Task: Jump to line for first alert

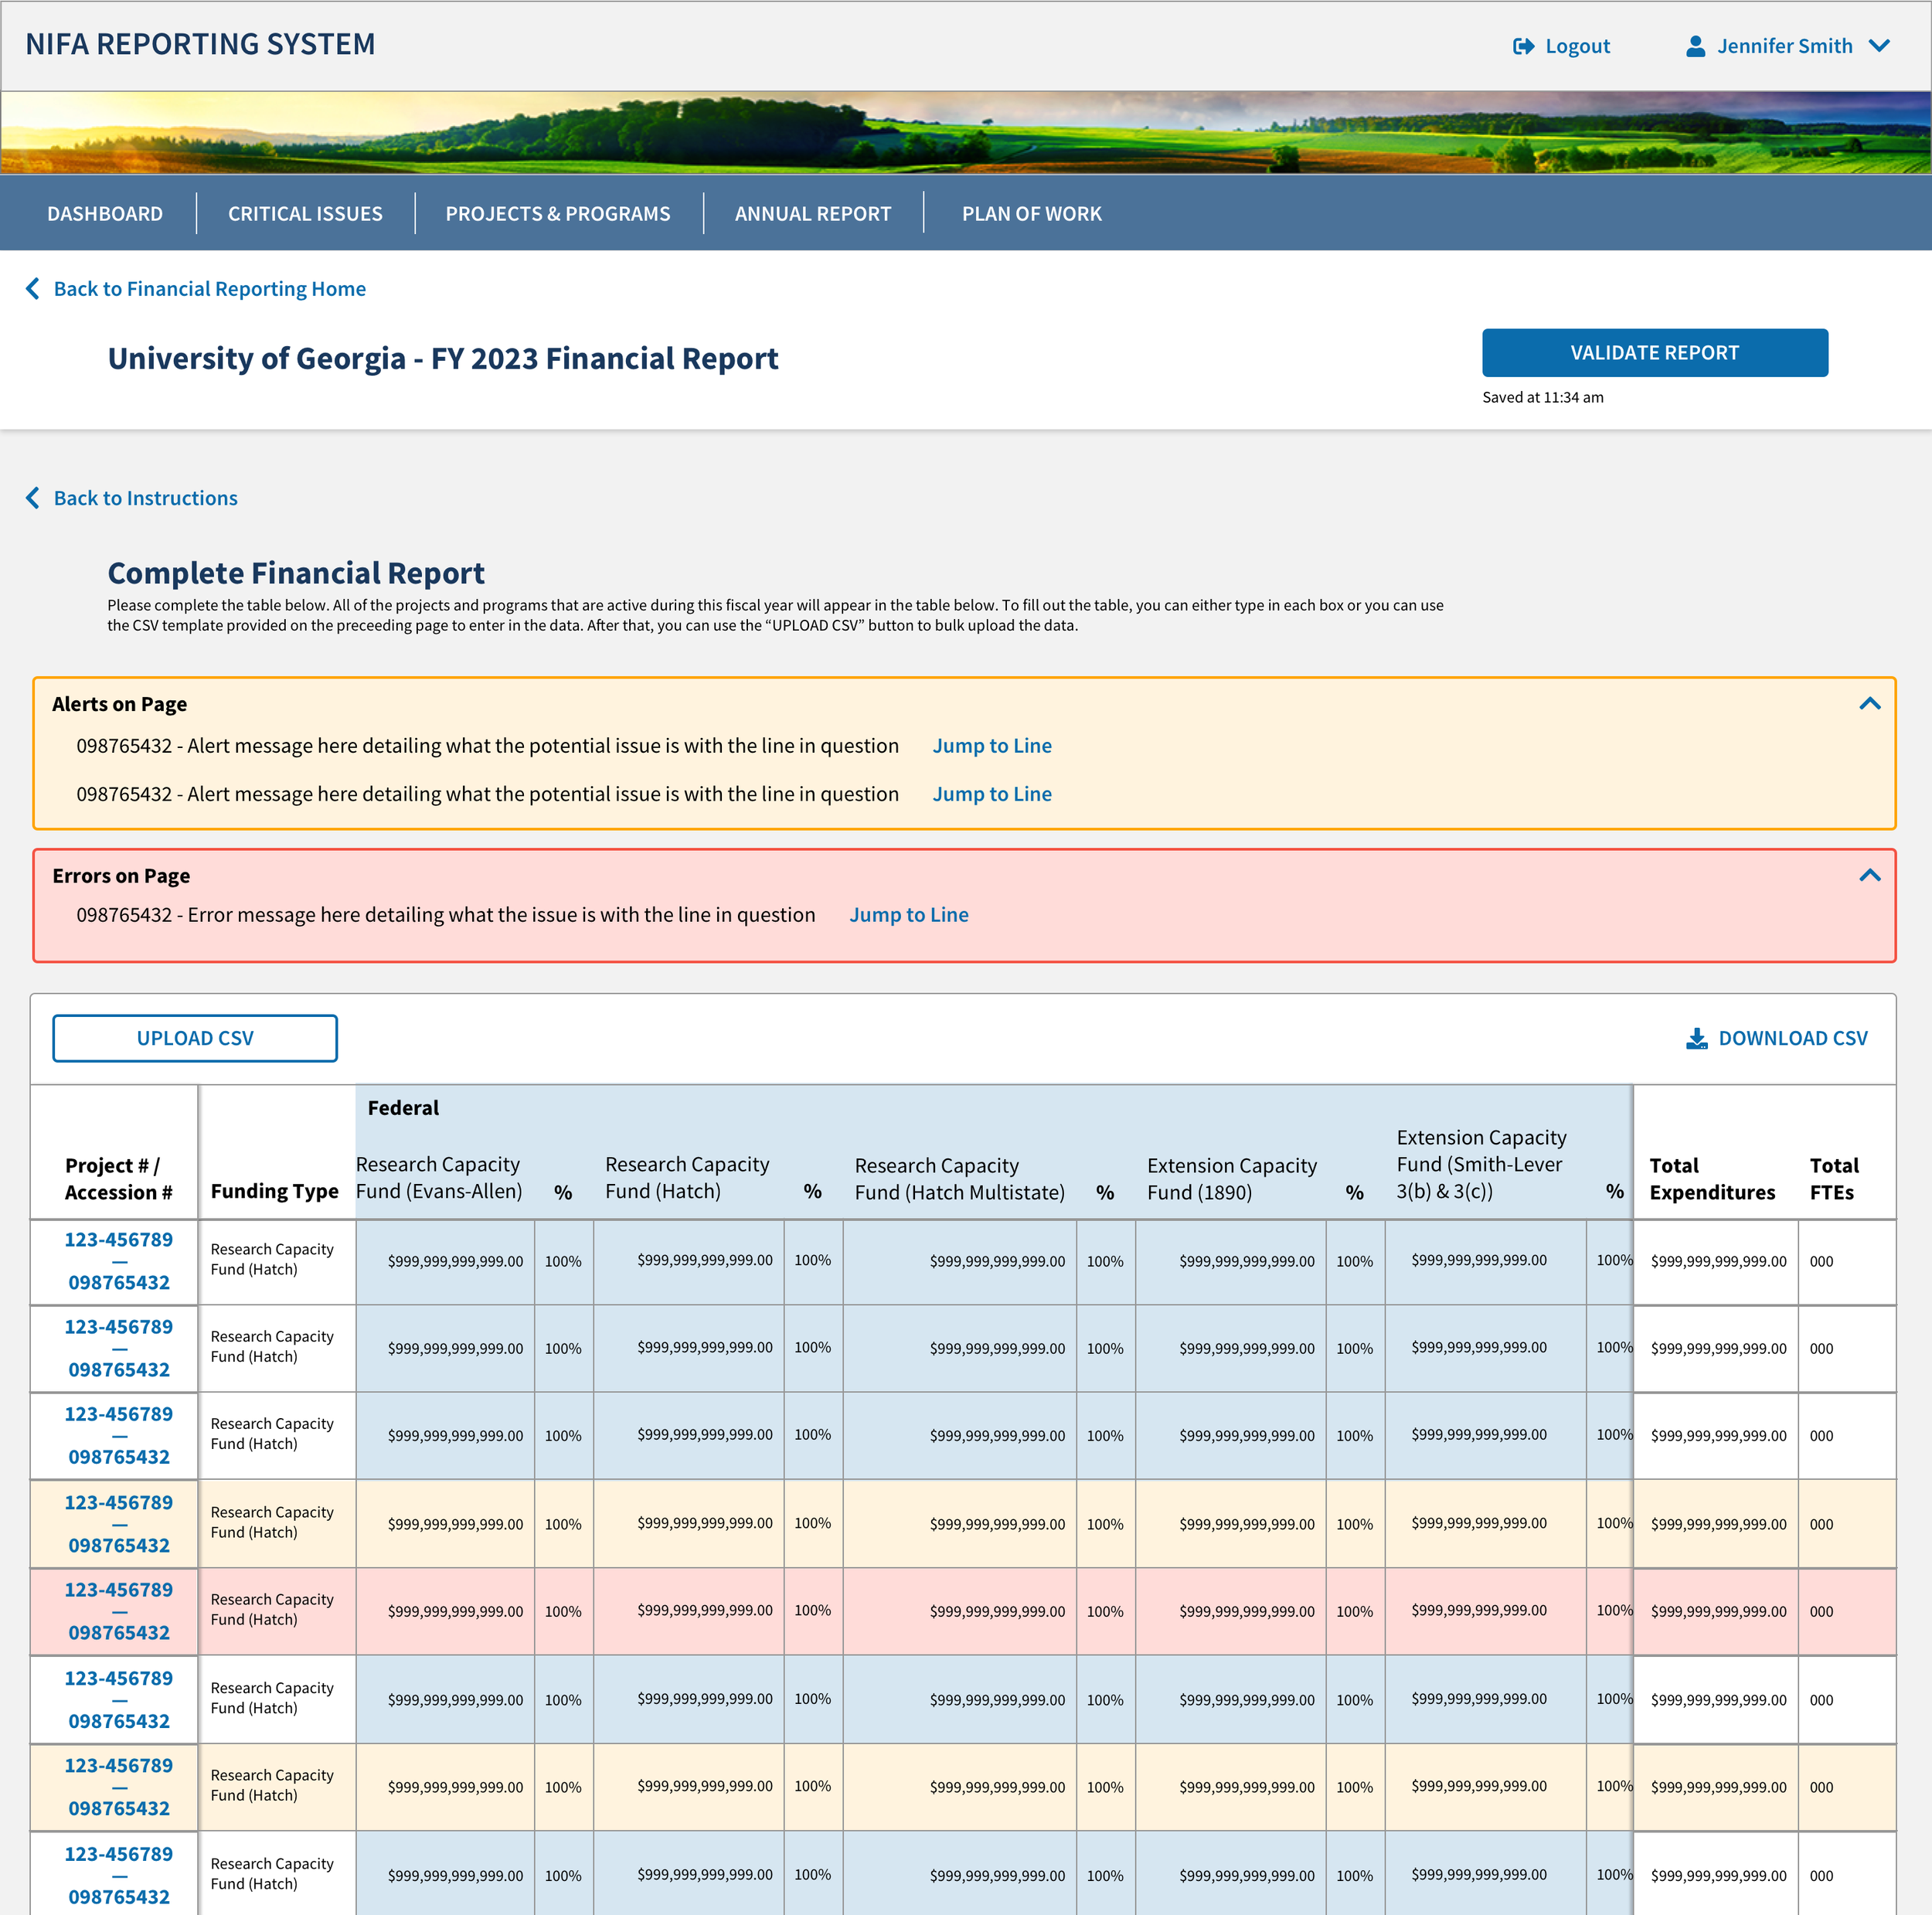Action: 991,746
